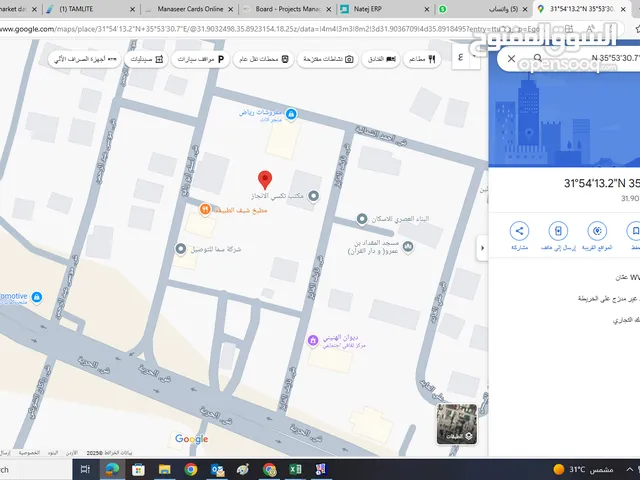The width and height of the screenshot is (640, 480).
Task: Filter map by مطاعم restaurants chip
Action: click(x=422, y=60)
